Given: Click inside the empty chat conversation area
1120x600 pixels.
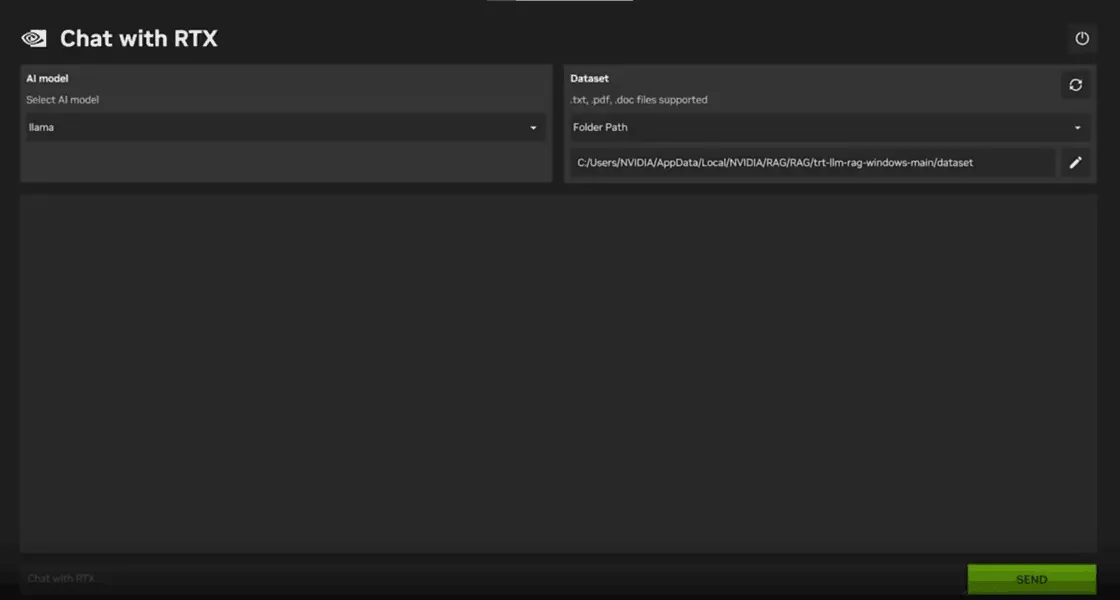Looking at the screenshot, I should tap(558, 372).
